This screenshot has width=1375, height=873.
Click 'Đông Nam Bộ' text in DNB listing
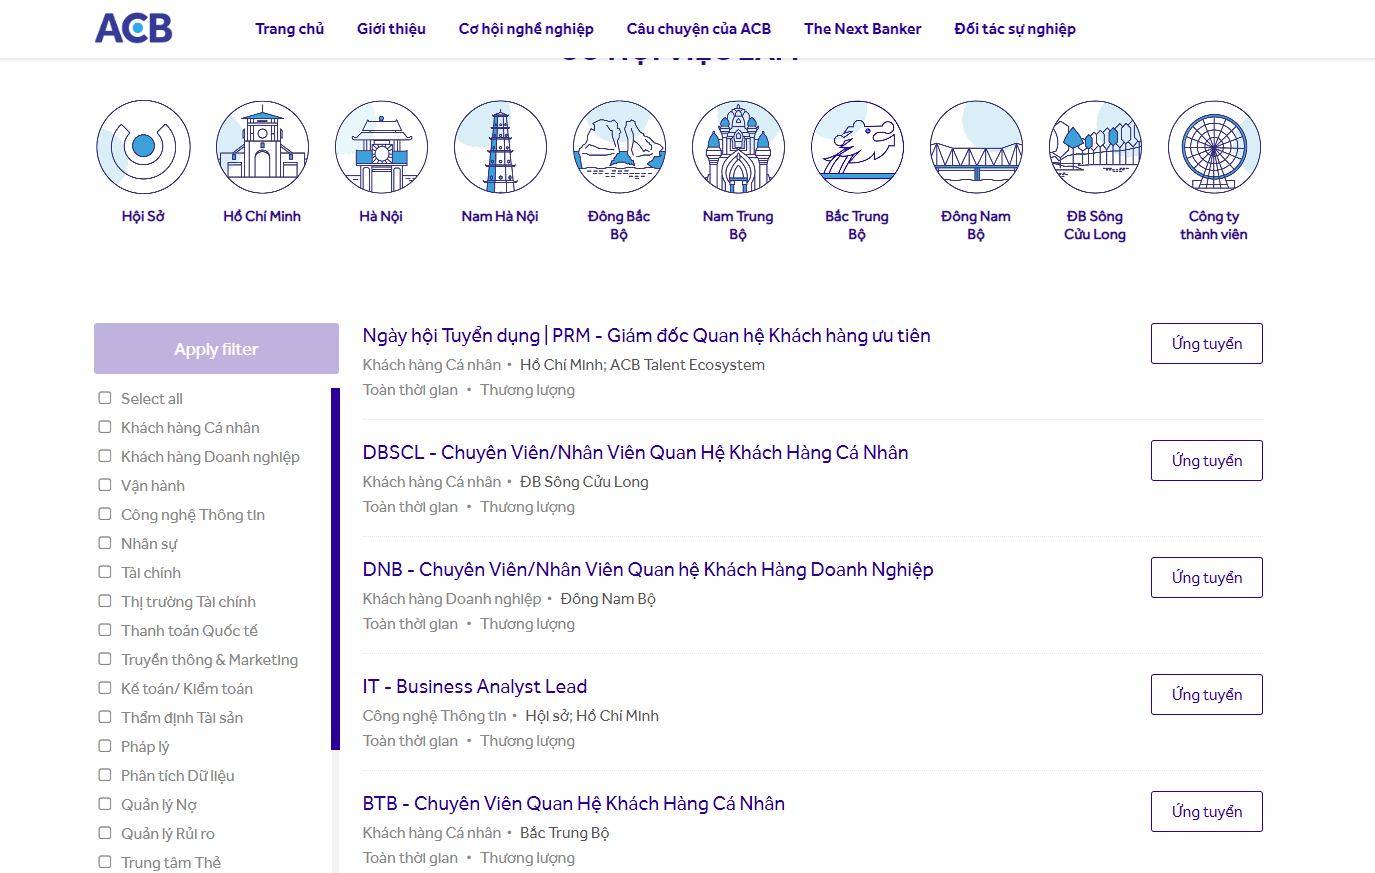pyautogui.click(x=608, y=599)
